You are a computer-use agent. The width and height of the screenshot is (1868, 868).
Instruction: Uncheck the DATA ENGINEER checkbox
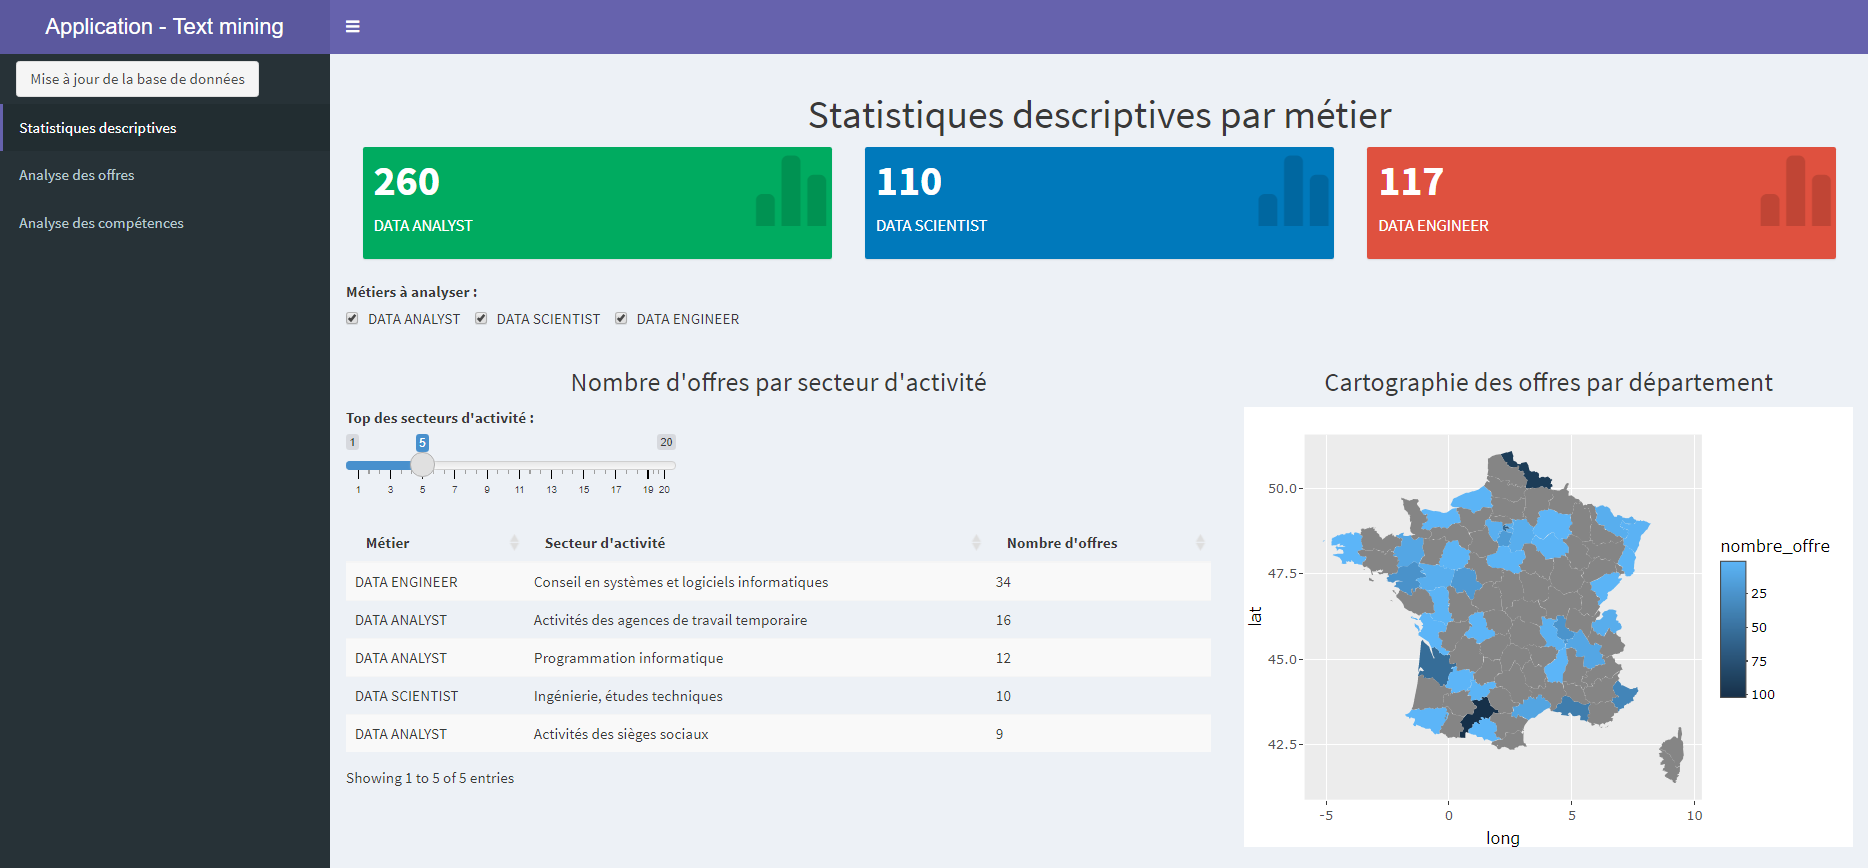click(621, 319)
